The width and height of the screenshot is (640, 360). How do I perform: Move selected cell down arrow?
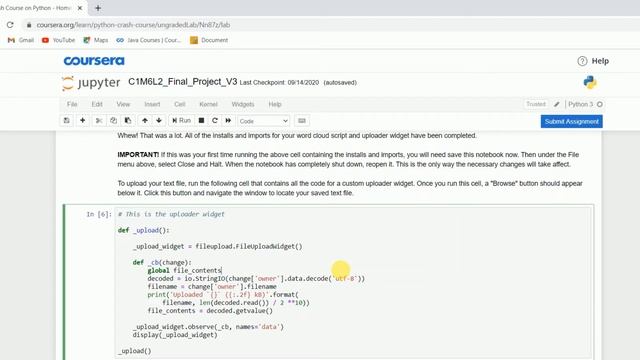(x=159, y=121)
